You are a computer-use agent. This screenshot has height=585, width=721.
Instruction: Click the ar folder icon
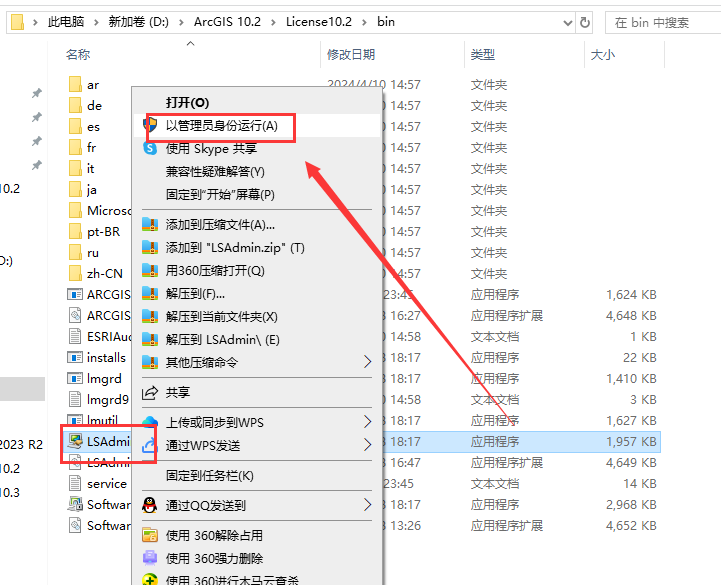(x=75, y=84)
